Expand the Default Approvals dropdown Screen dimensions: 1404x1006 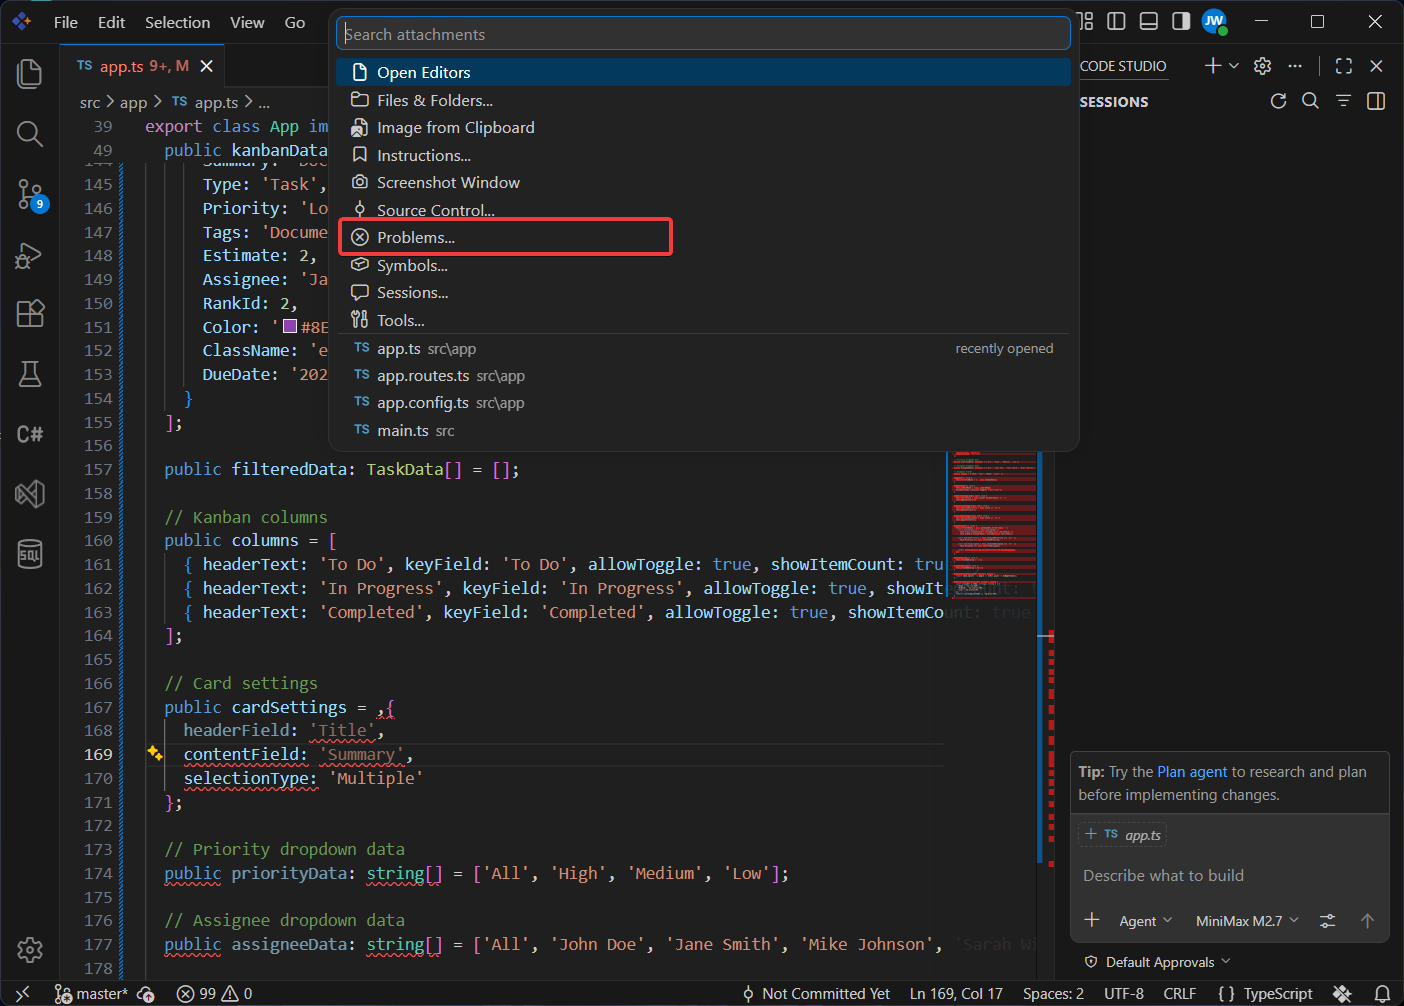[x=1158, y=962]
